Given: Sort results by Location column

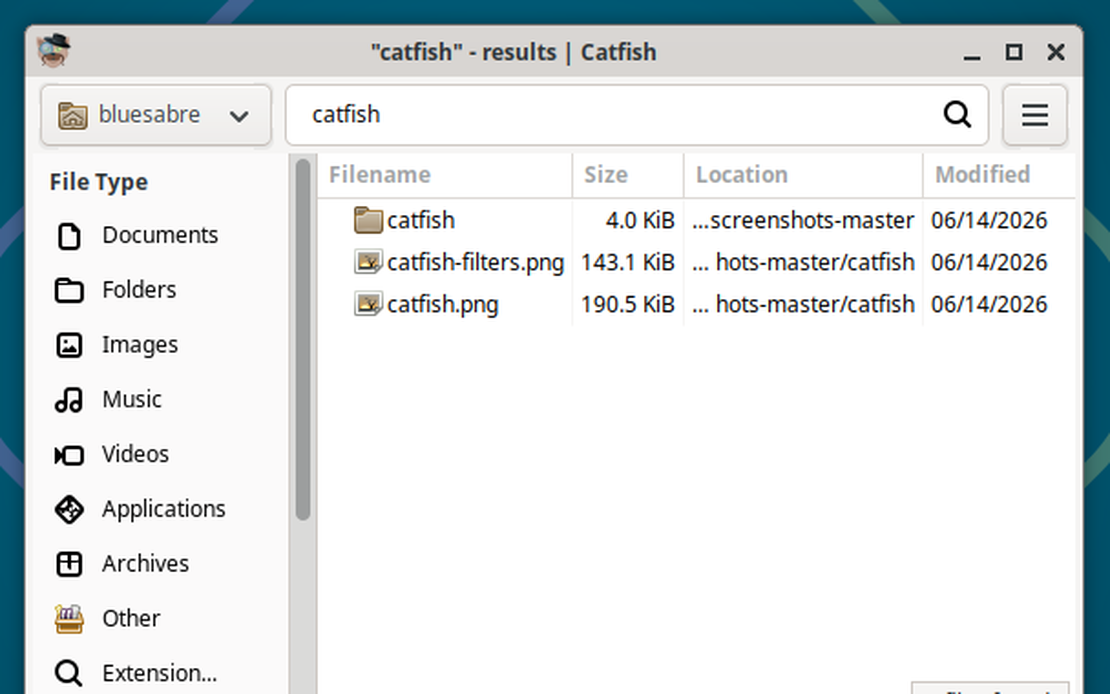Looking at the screenshot, I should [803, 175].
